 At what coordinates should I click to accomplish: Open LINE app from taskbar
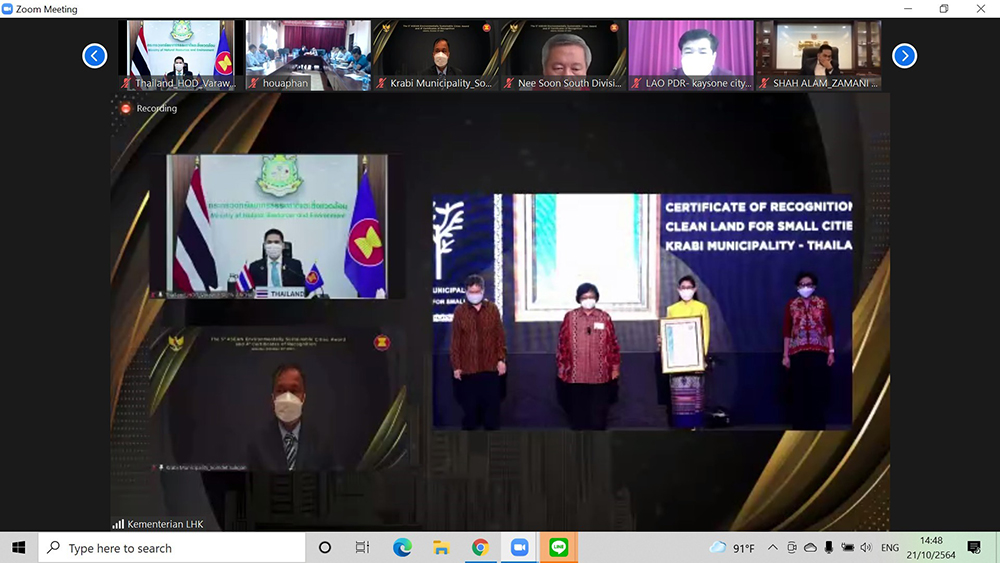click(x=559, y=548)
